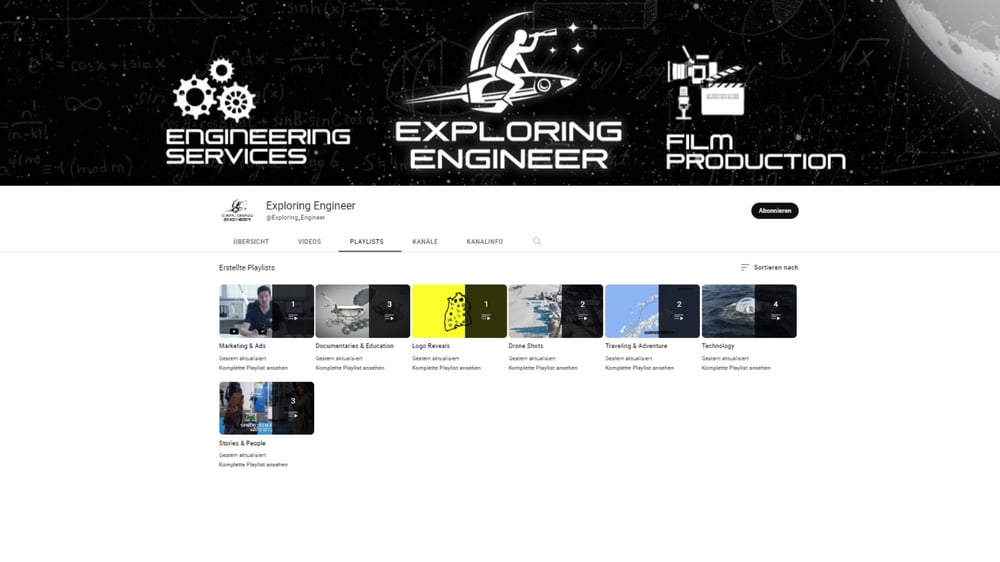Image resolution: width=1000 pixels, height=562 pixels.
Task: Click the Erstellte Playlists heading
Action: [x=247, y=268]
